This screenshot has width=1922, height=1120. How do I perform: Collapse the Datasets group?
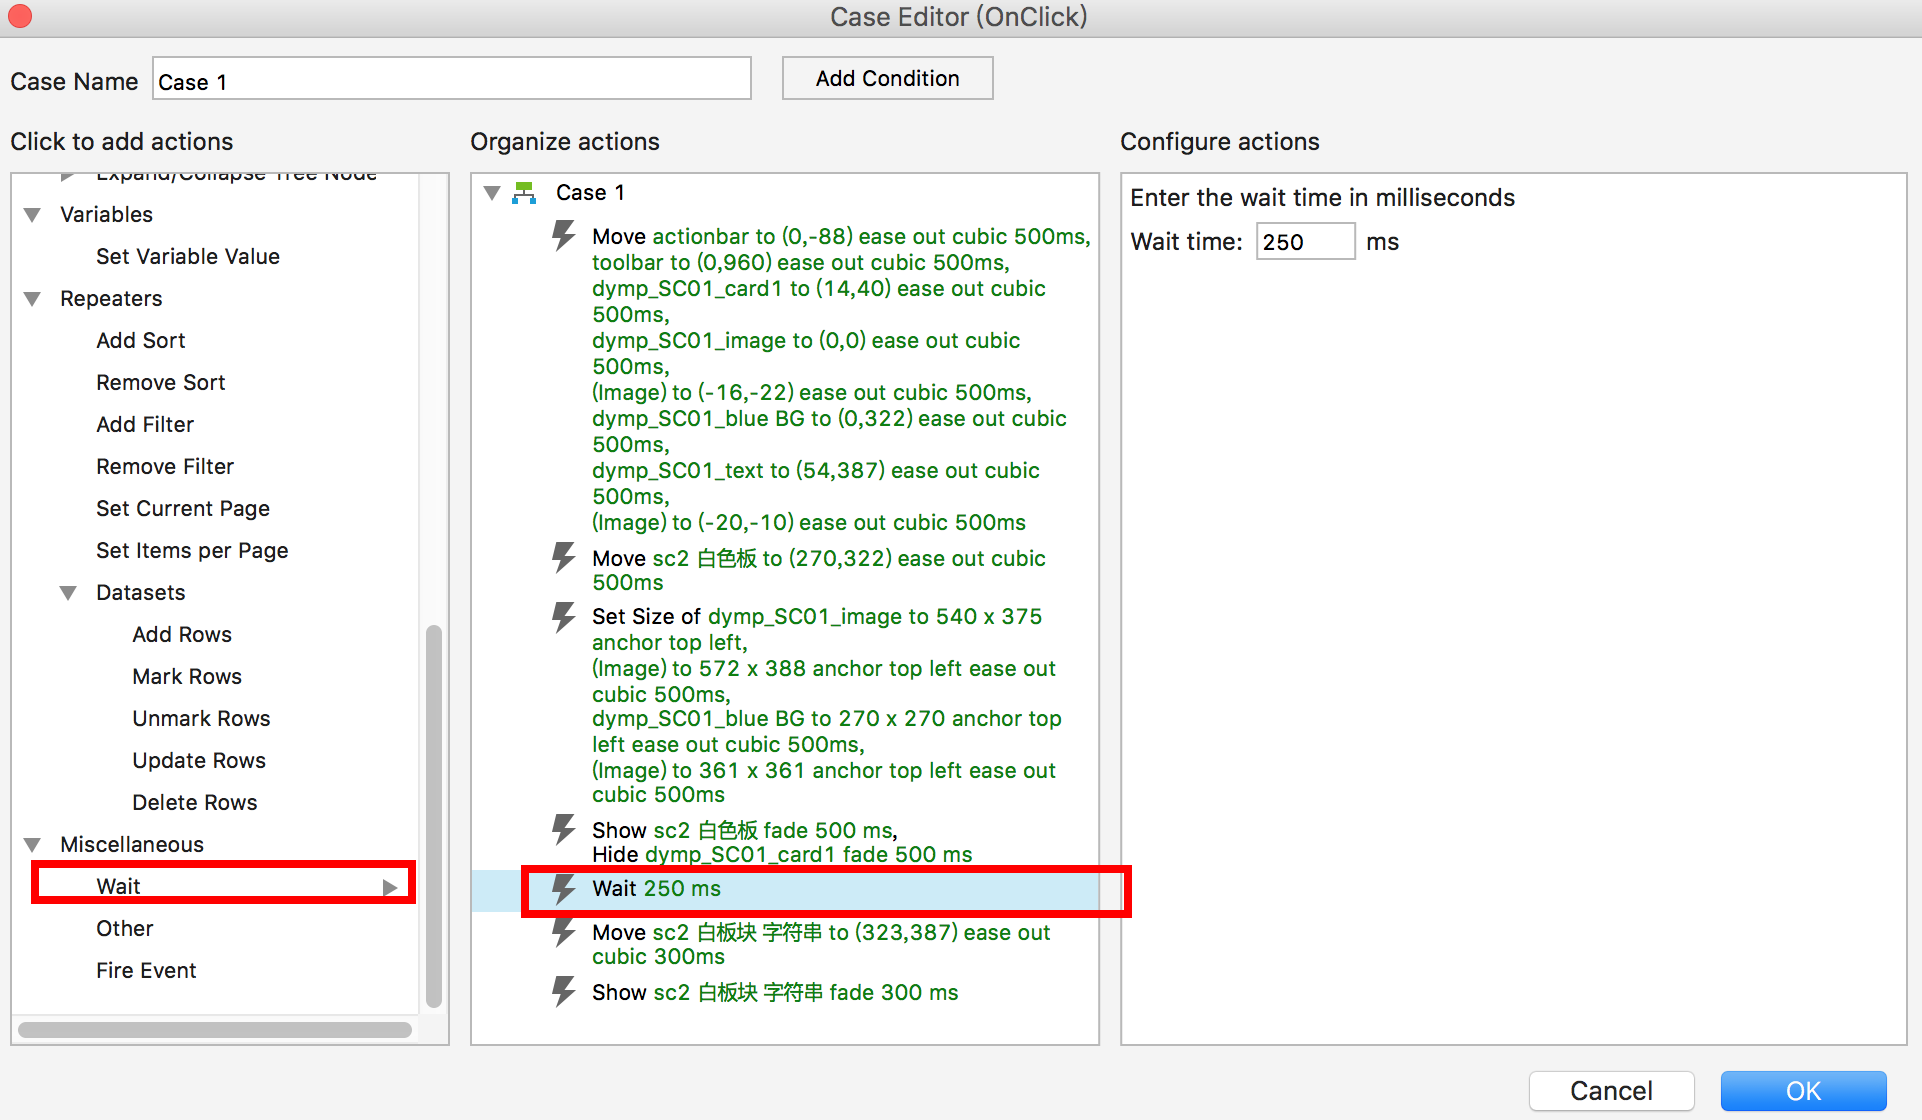68,592
